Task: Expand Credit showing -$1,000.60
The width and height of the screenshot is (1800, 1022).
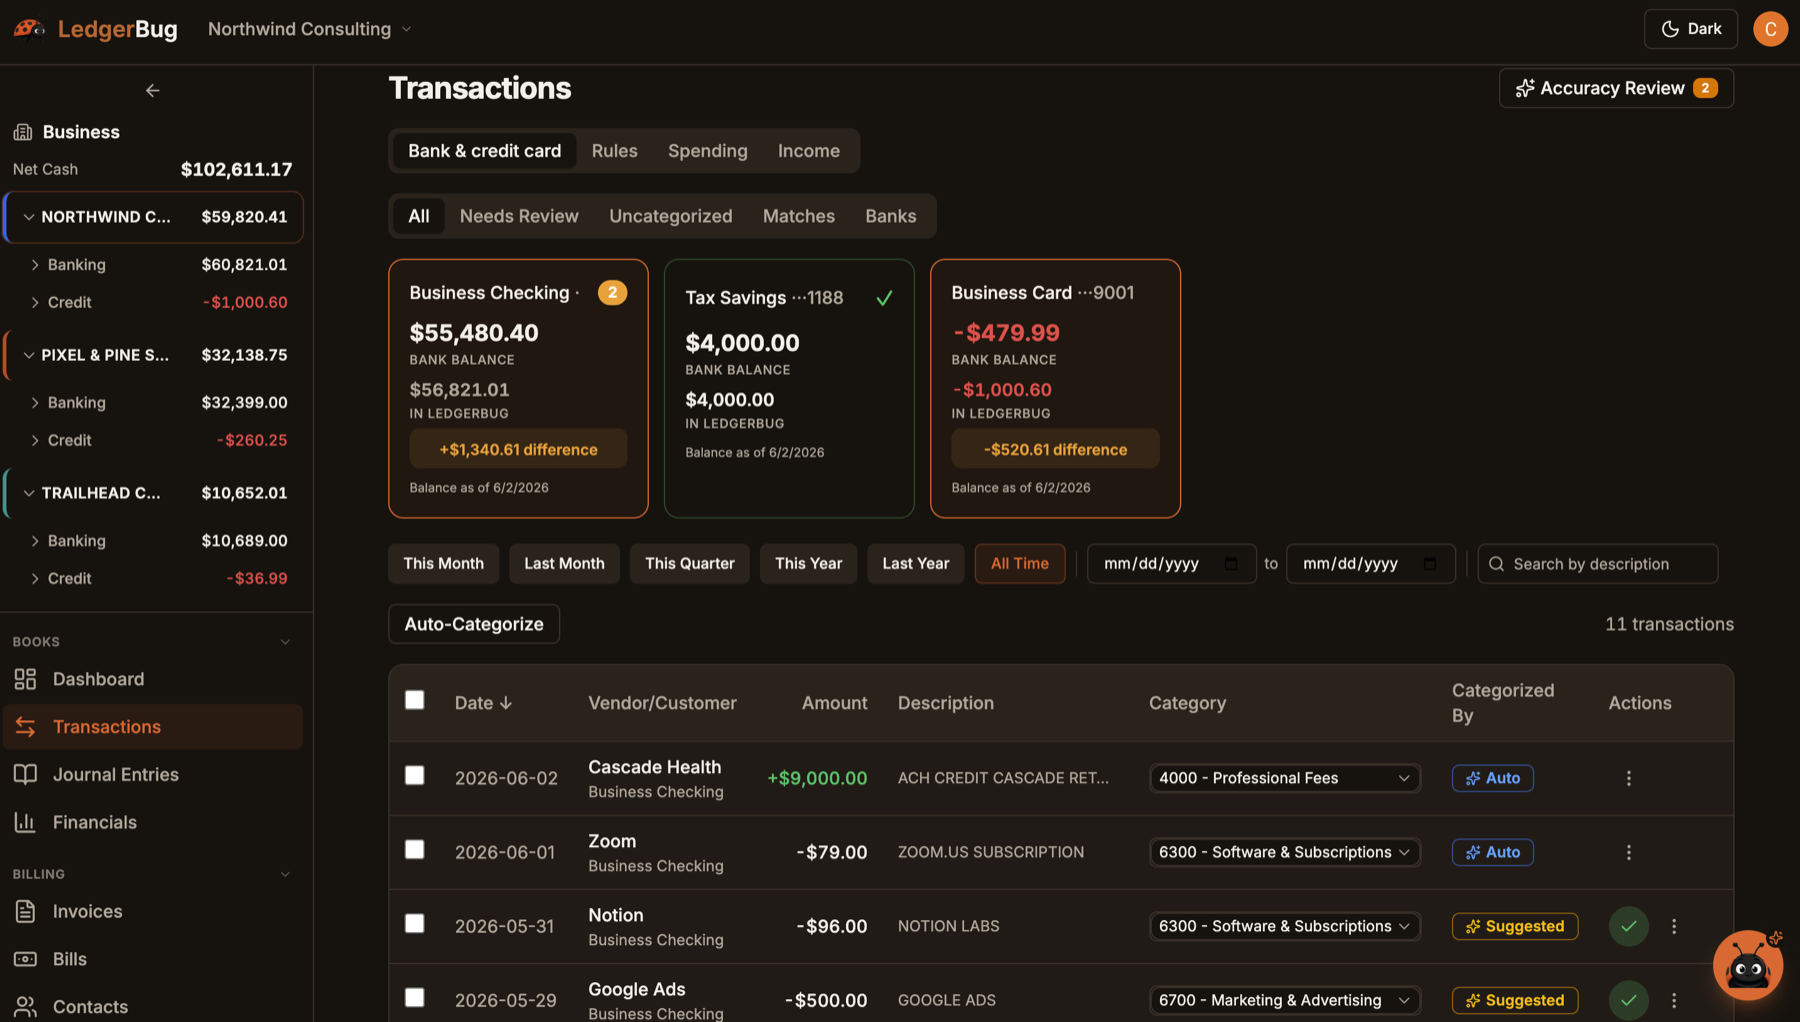Action: (35, 302)
